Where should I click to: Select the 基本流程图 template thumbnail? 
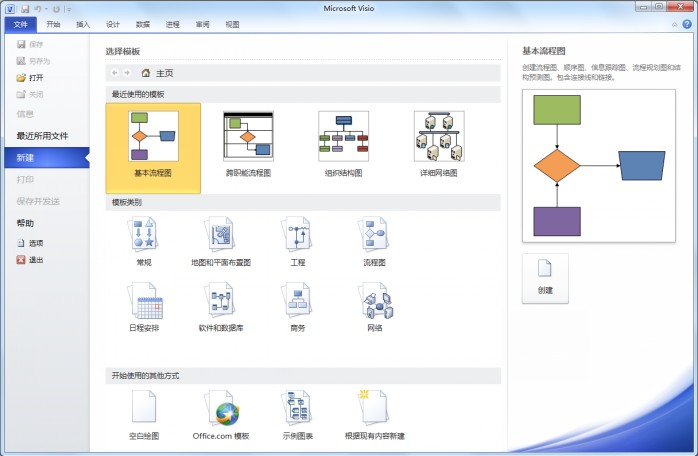pyautogui.click(x=153, y=148)
